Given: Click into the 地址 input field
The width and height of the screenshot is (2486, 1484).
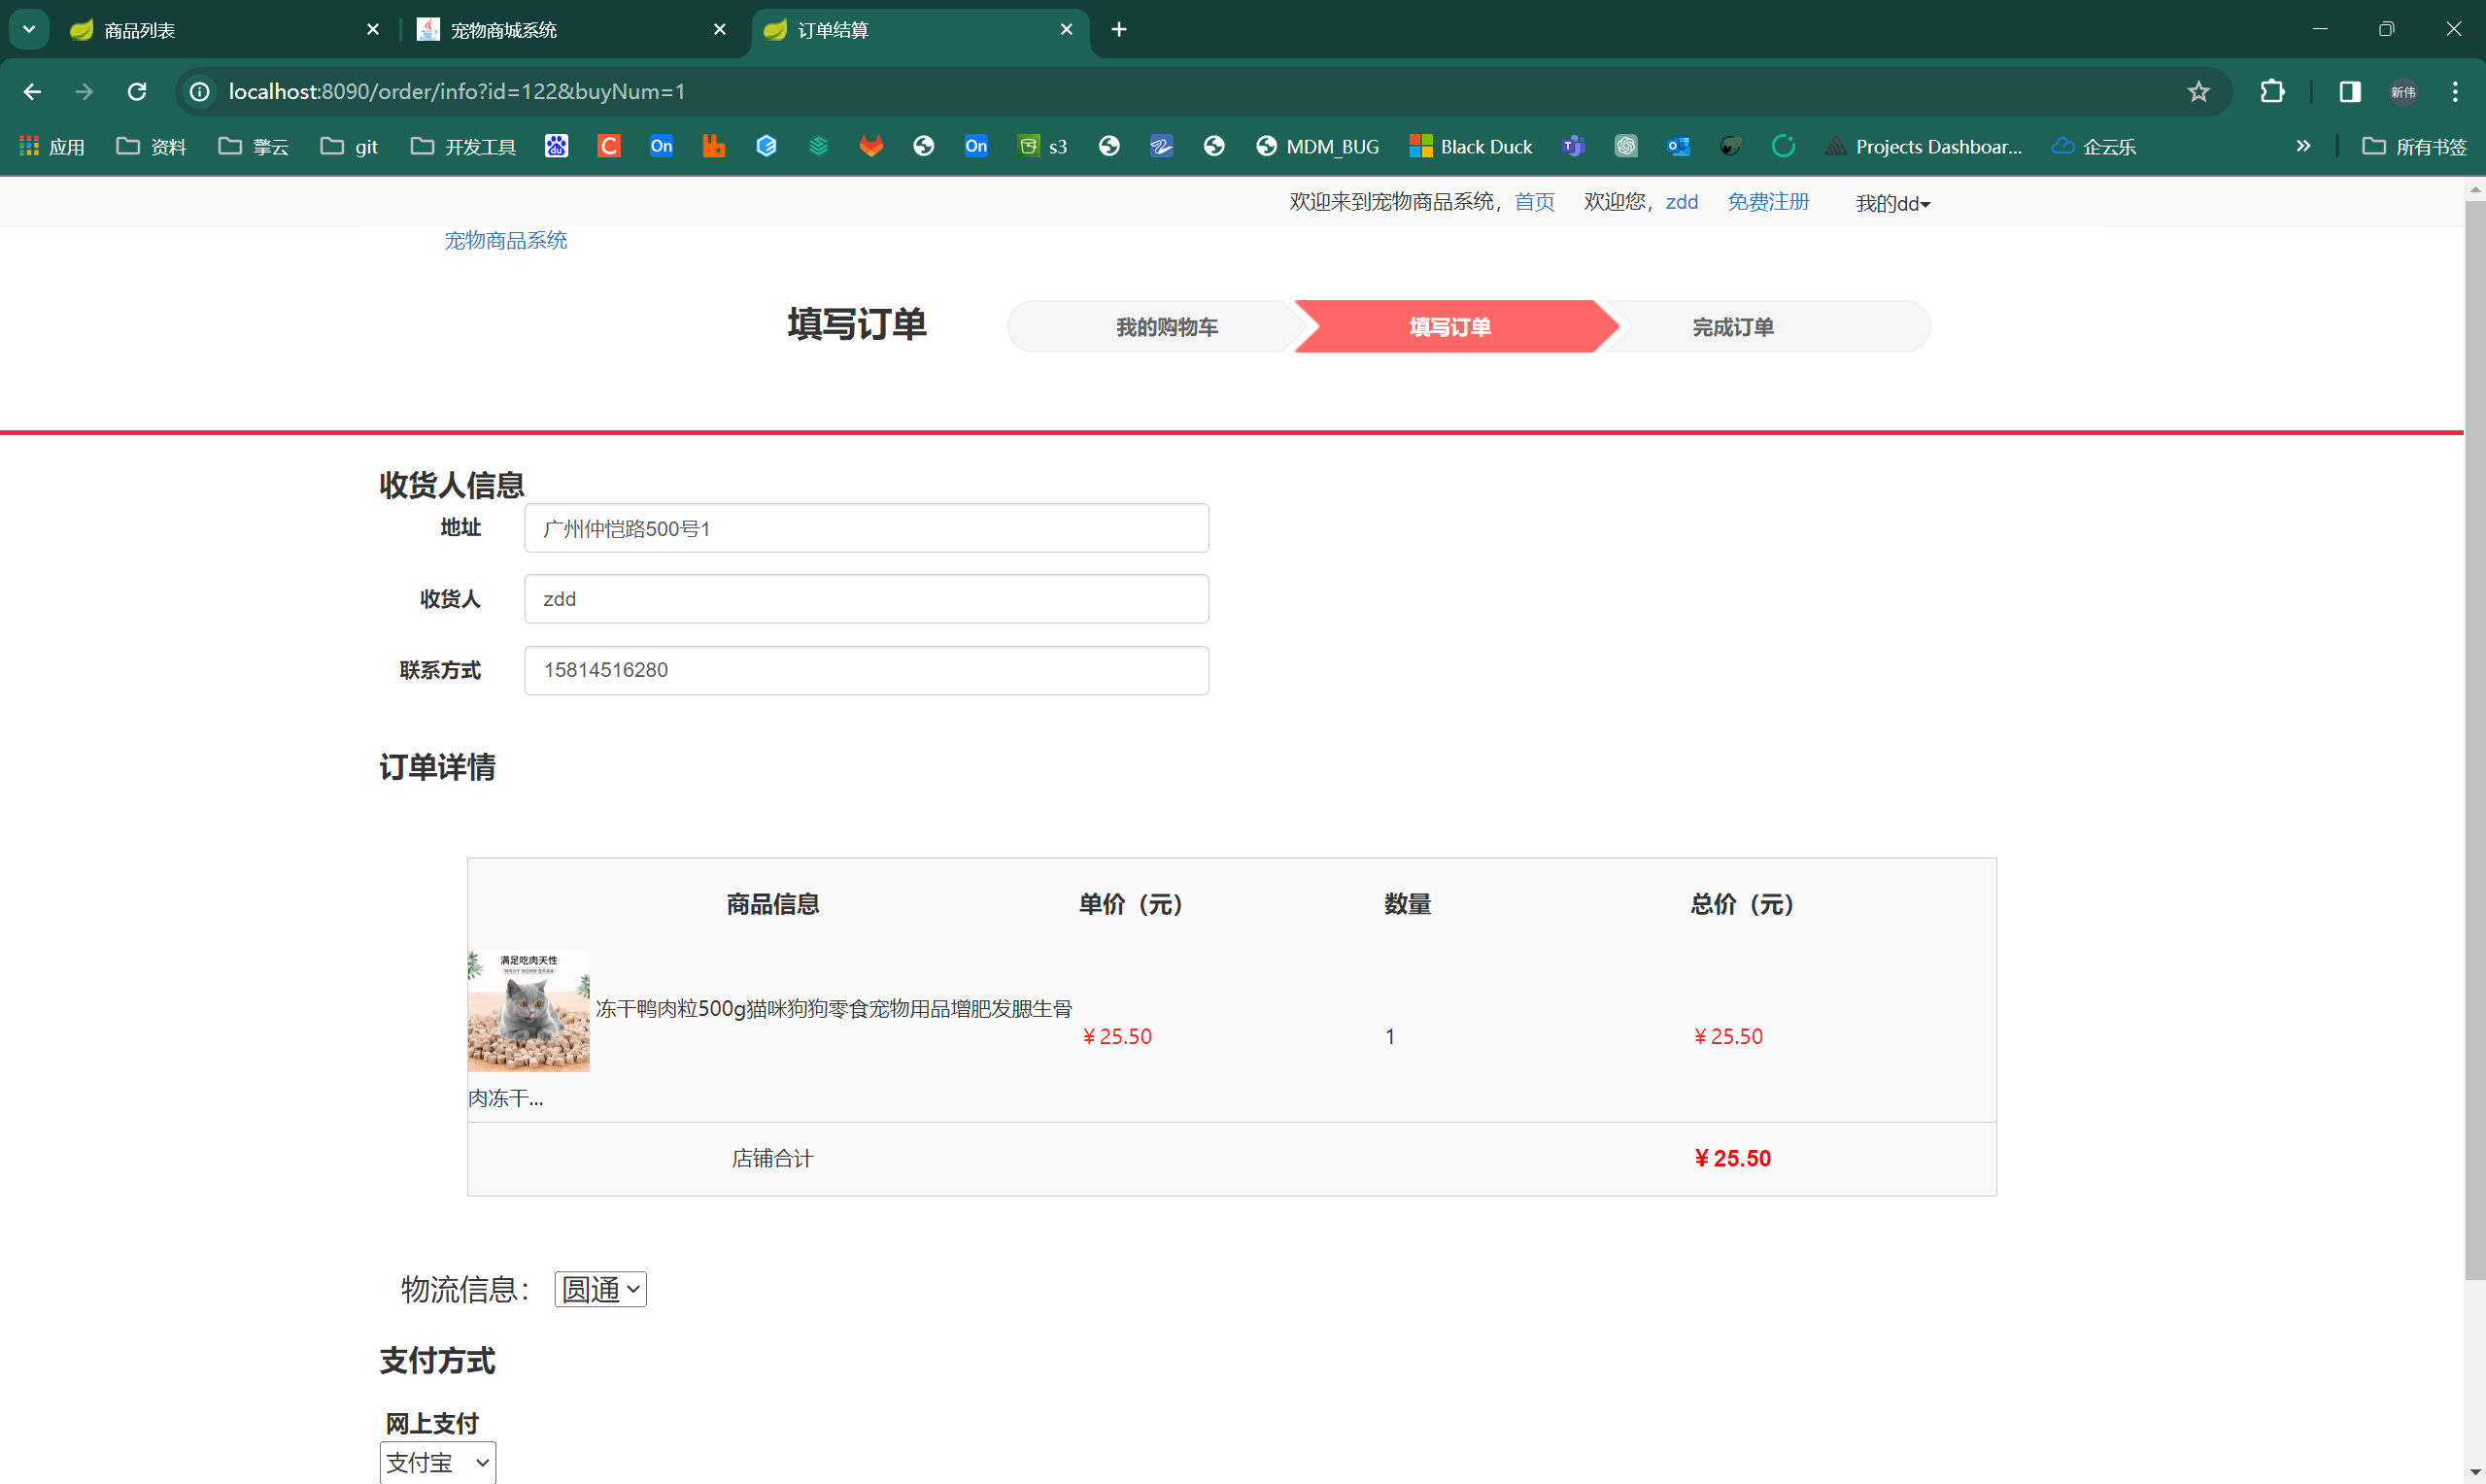Looking at the screenshot, I should click(866, 528).
